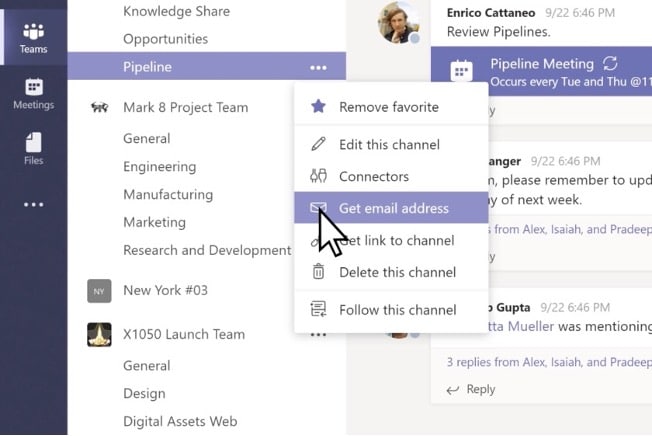Click the New York #03 NY avatar

click(x=99, y=291)
